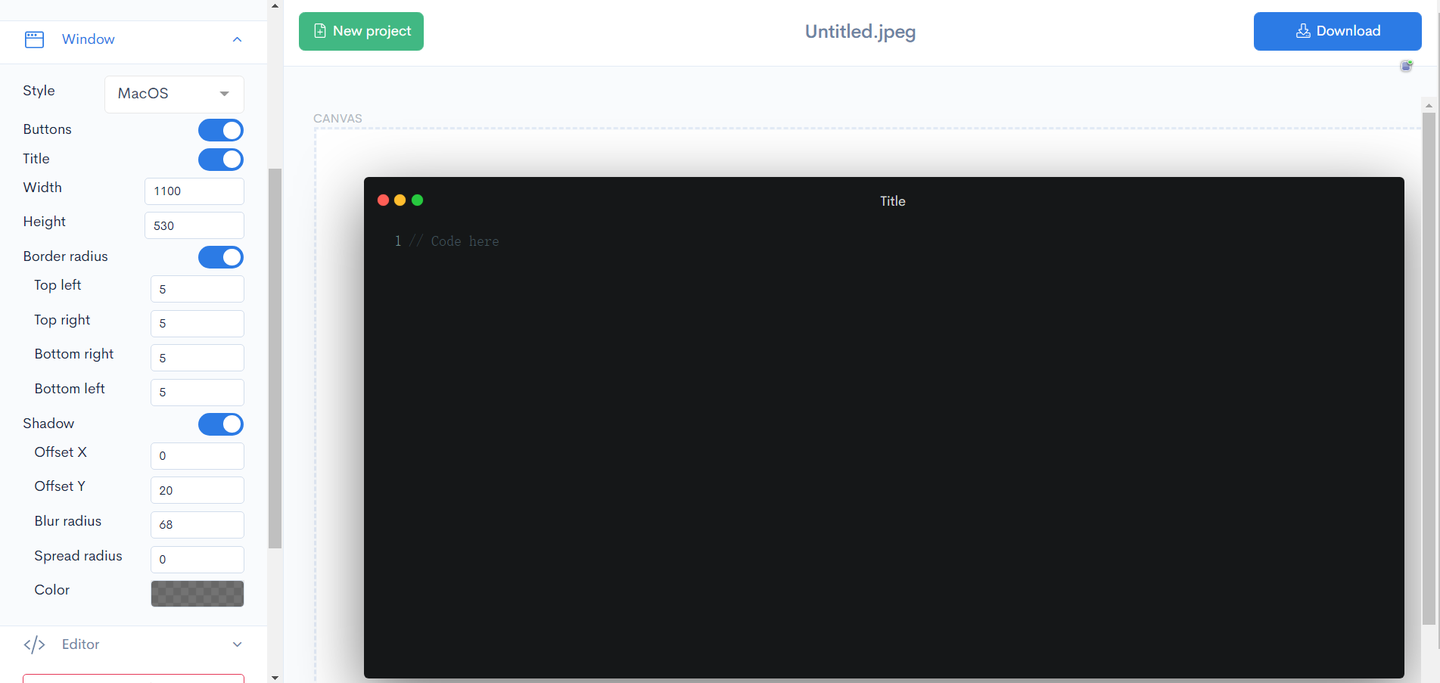Click the extension icon above the canvas
Image resolution: width=1440 pixels, height=683 pixels.
[1406, 66]
